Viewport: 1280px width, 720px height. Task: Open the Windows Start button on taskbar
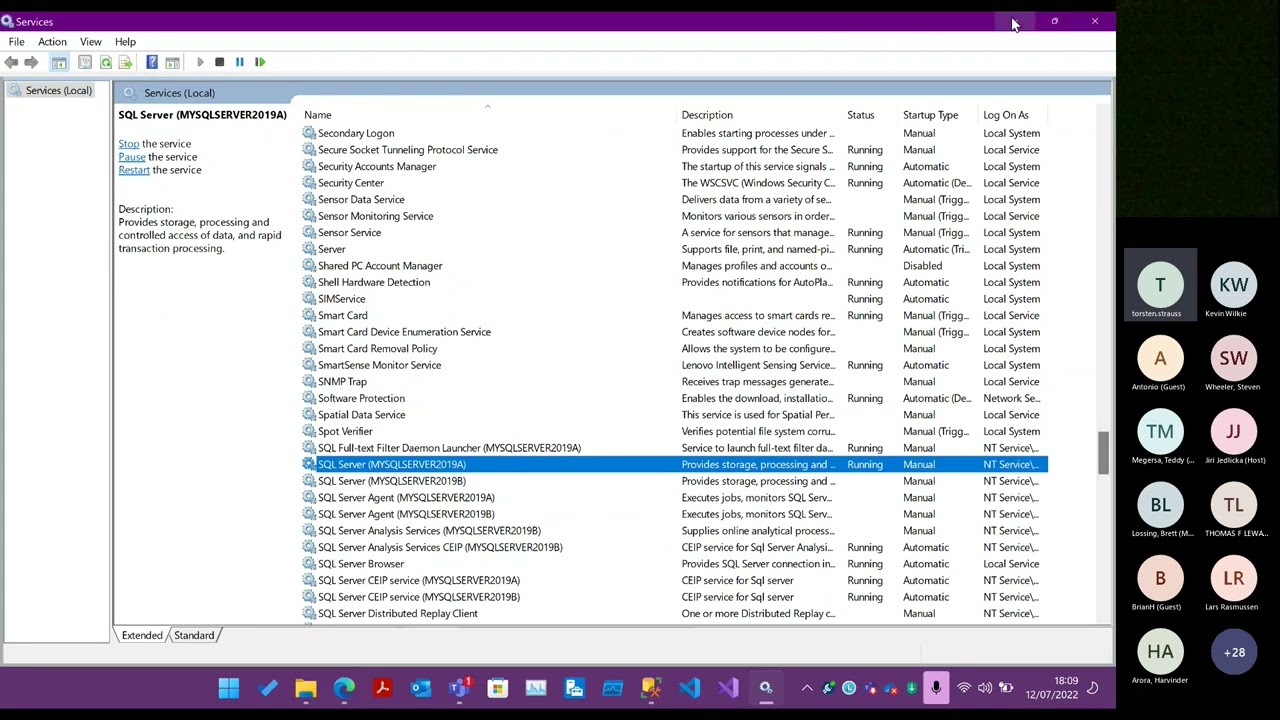tap(229, 688)
